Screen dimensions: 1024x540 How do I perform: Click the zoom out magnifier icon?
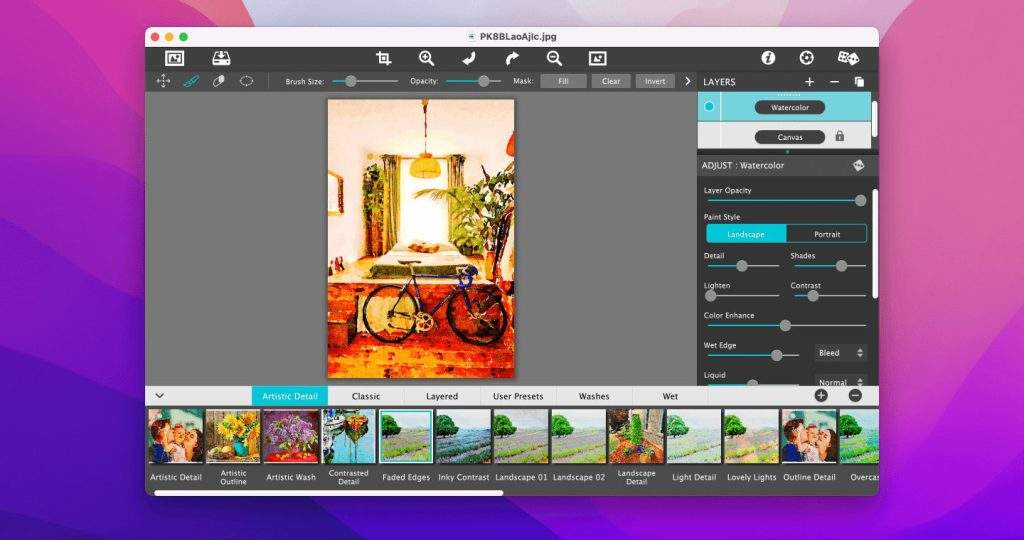pos(554,59)
